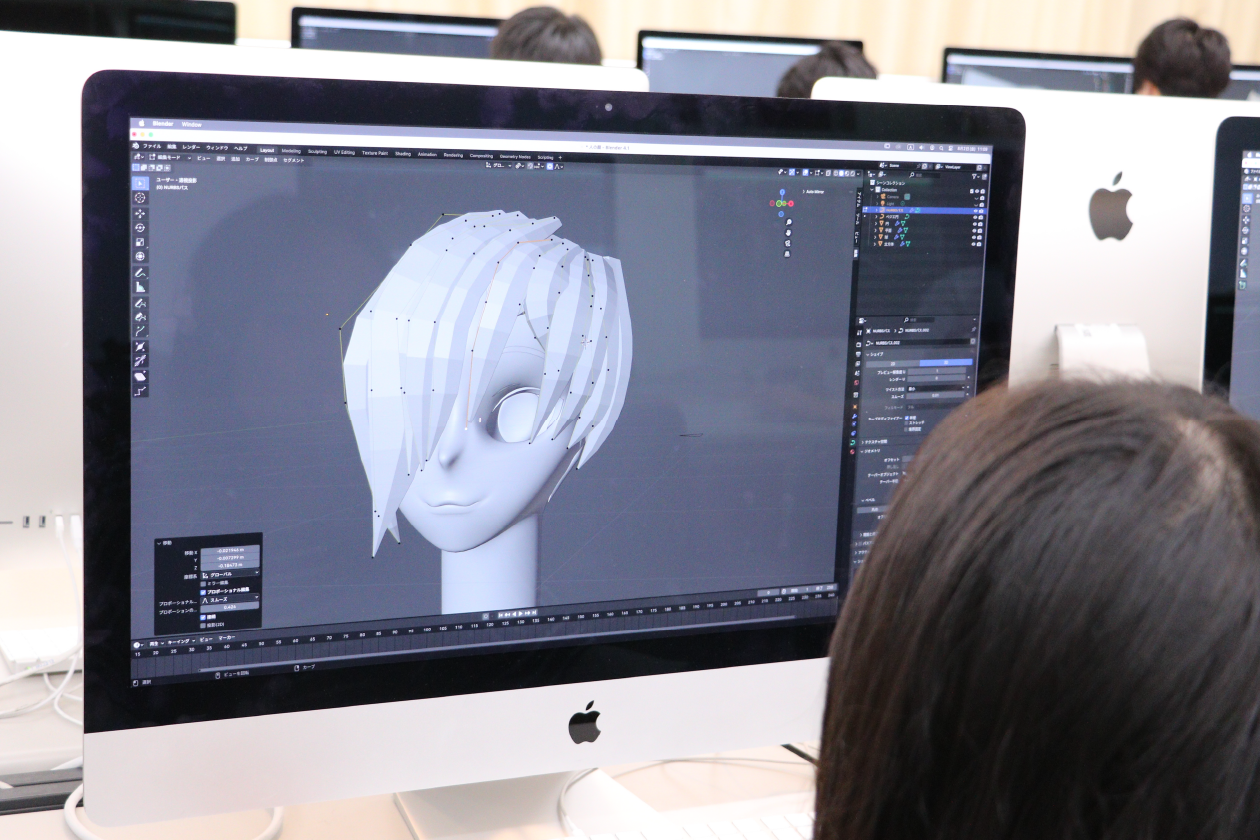Open the ツイスト方法 dropdown in properties
The height and width of the screenshot is (840, 1260).
(935, 388)
